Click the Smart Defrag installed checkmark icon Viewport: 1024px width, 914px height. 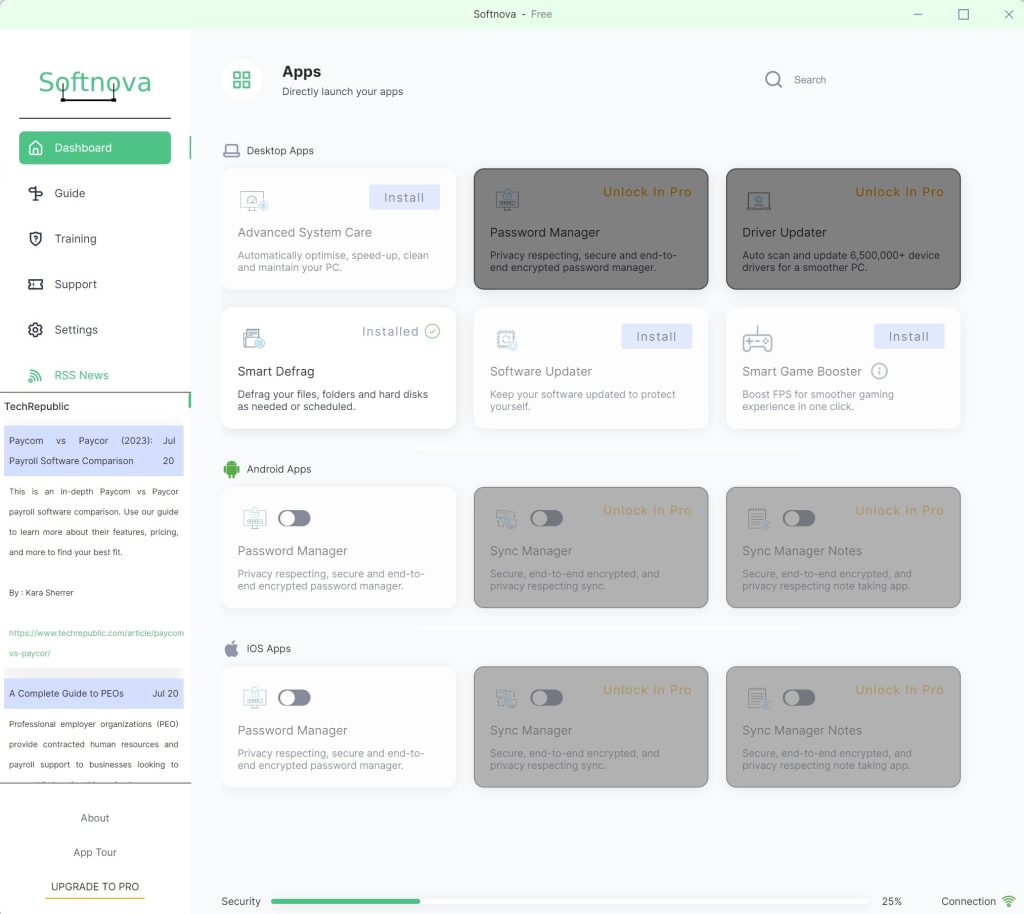click(432, 331)
